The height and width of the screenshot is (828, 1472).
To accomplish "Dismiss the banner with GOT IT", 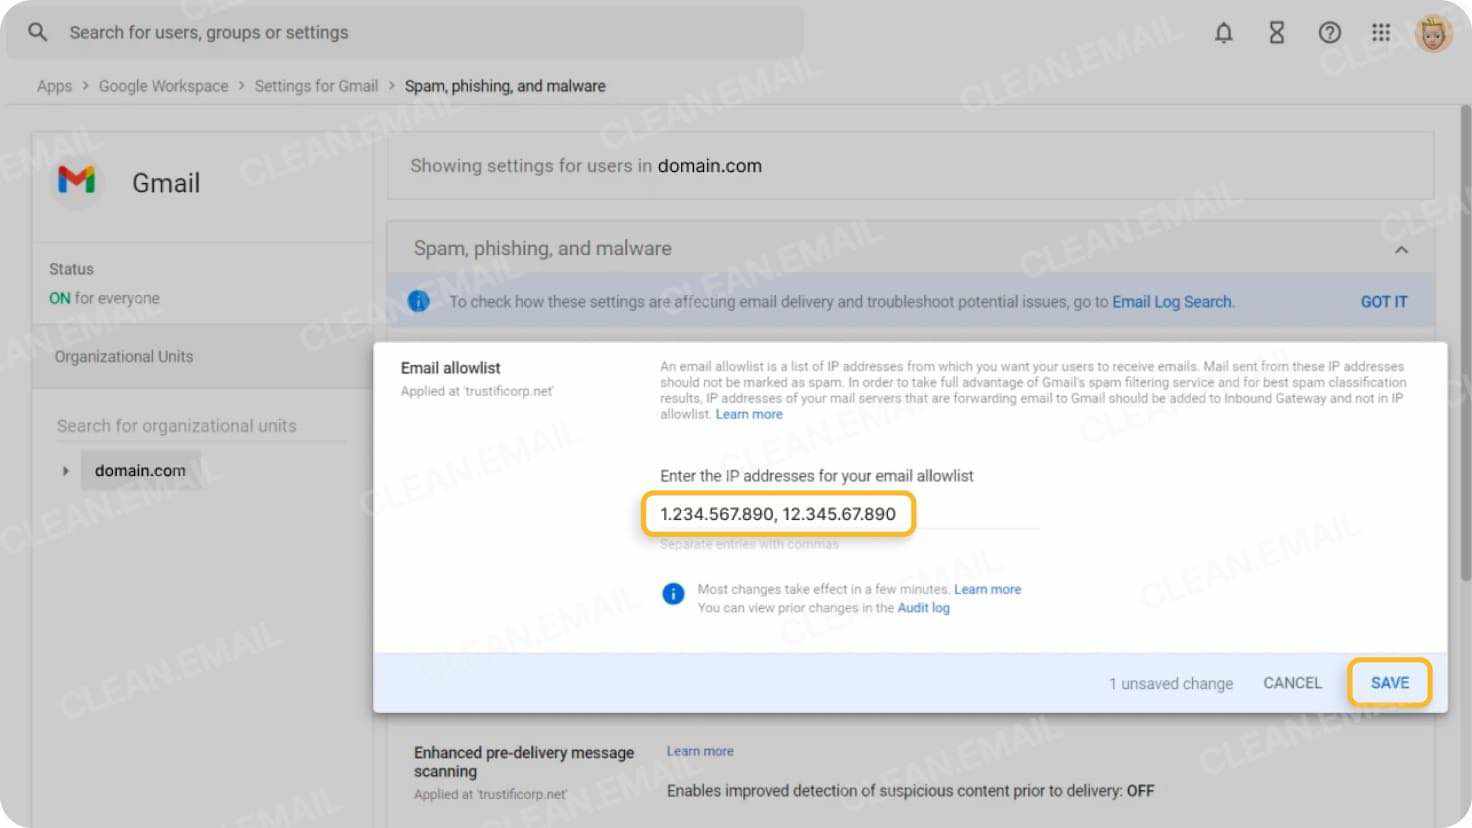I will [1384, 301].
